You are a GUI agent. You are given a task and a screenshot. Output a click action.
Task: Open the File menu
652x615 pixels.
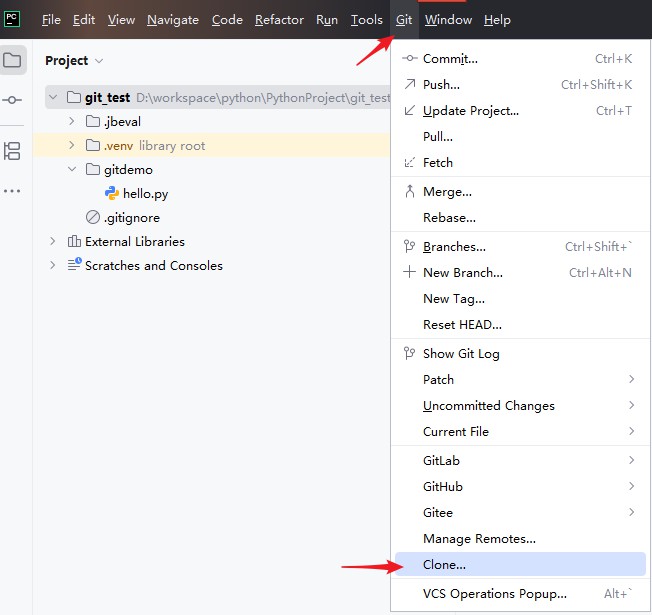(x=51, y=20)
